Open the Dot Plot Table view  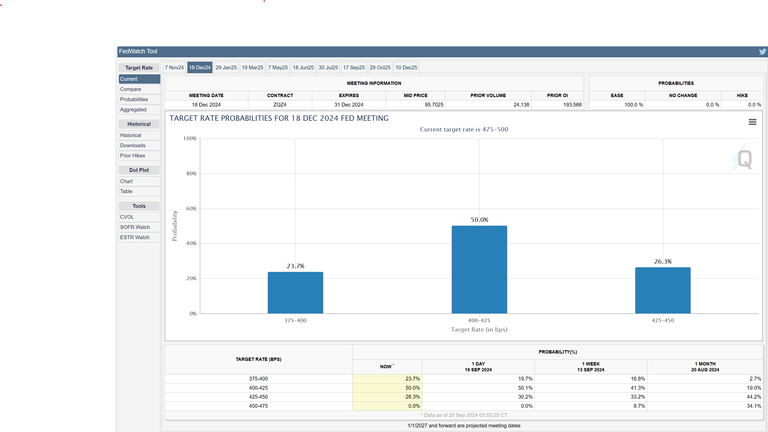126,191
